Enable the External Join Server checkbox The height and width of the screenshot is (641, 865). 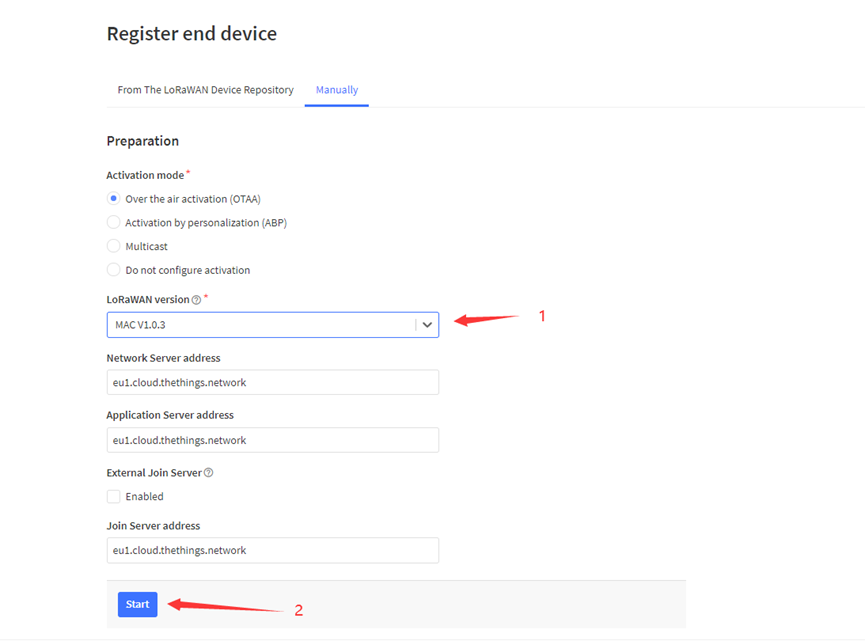point(113,496)
